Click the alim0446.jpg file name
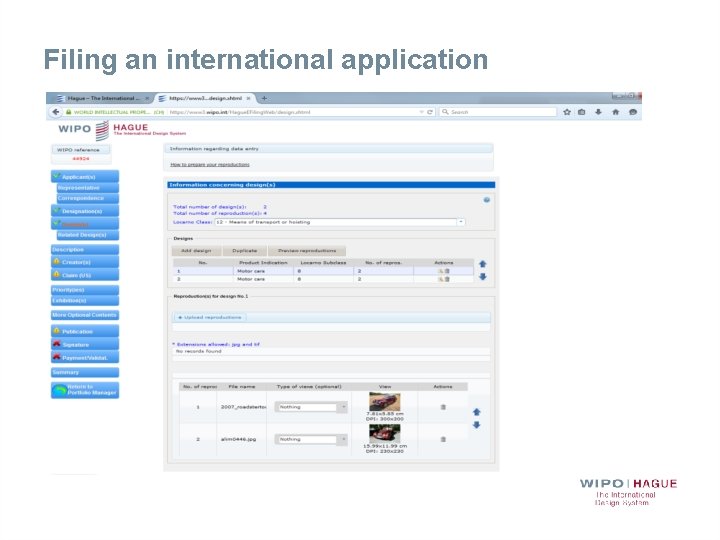720x540 pixels. coord(238,439)
